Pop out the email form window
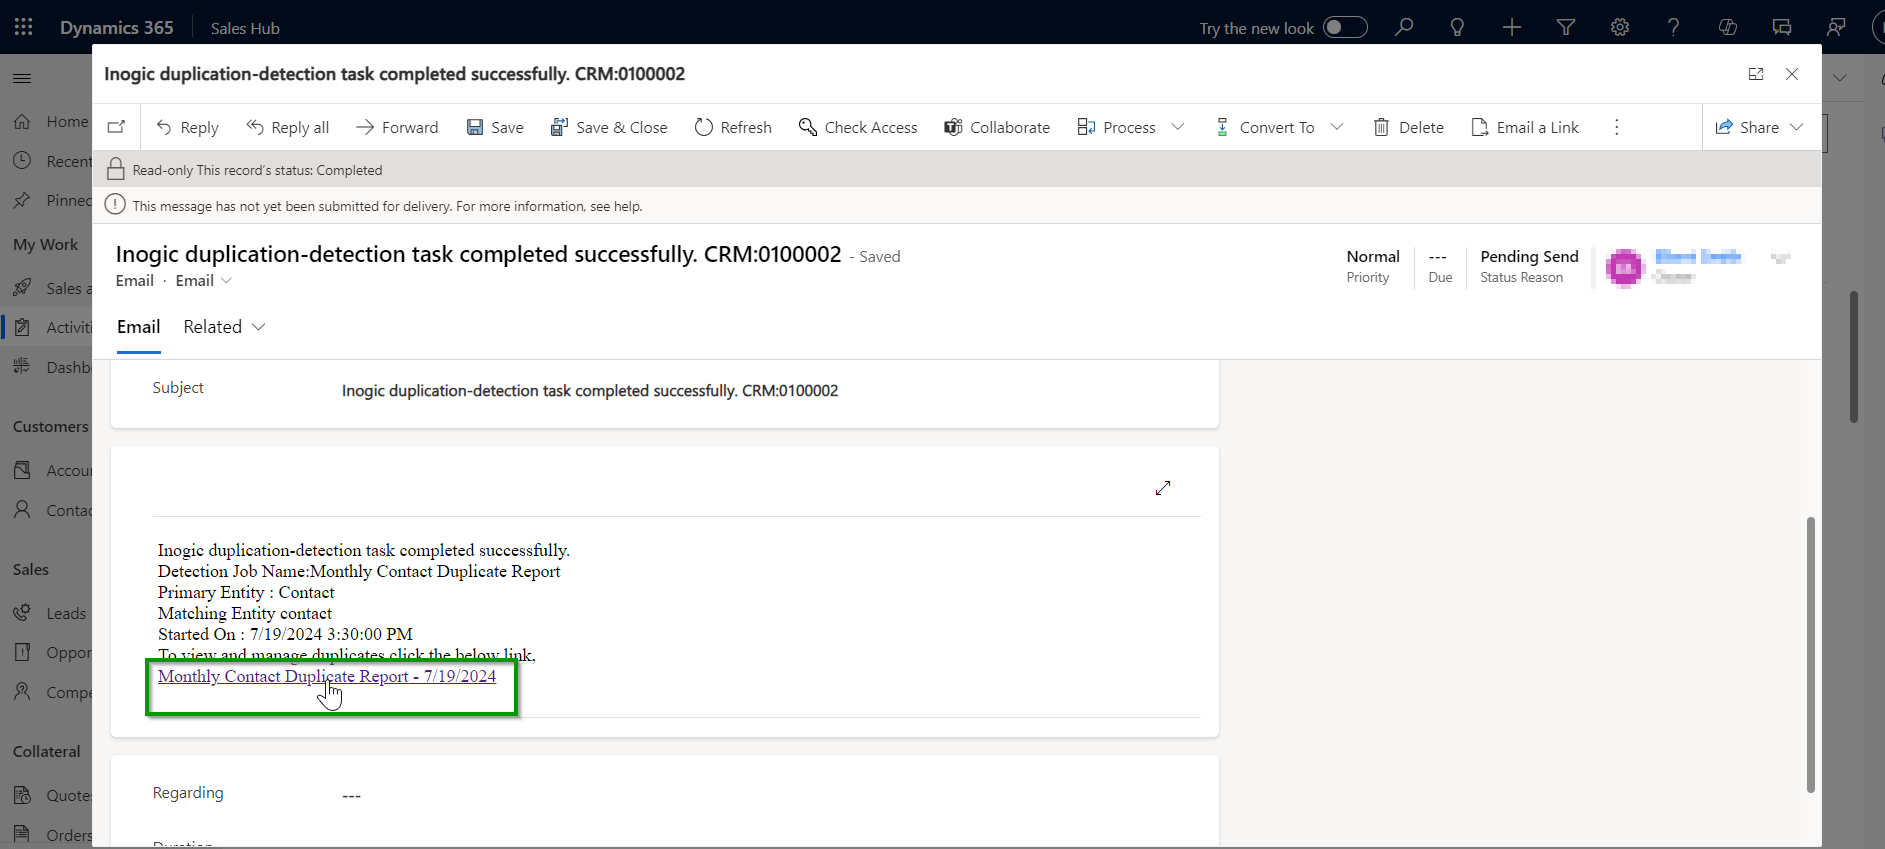 pos(1756,74)
